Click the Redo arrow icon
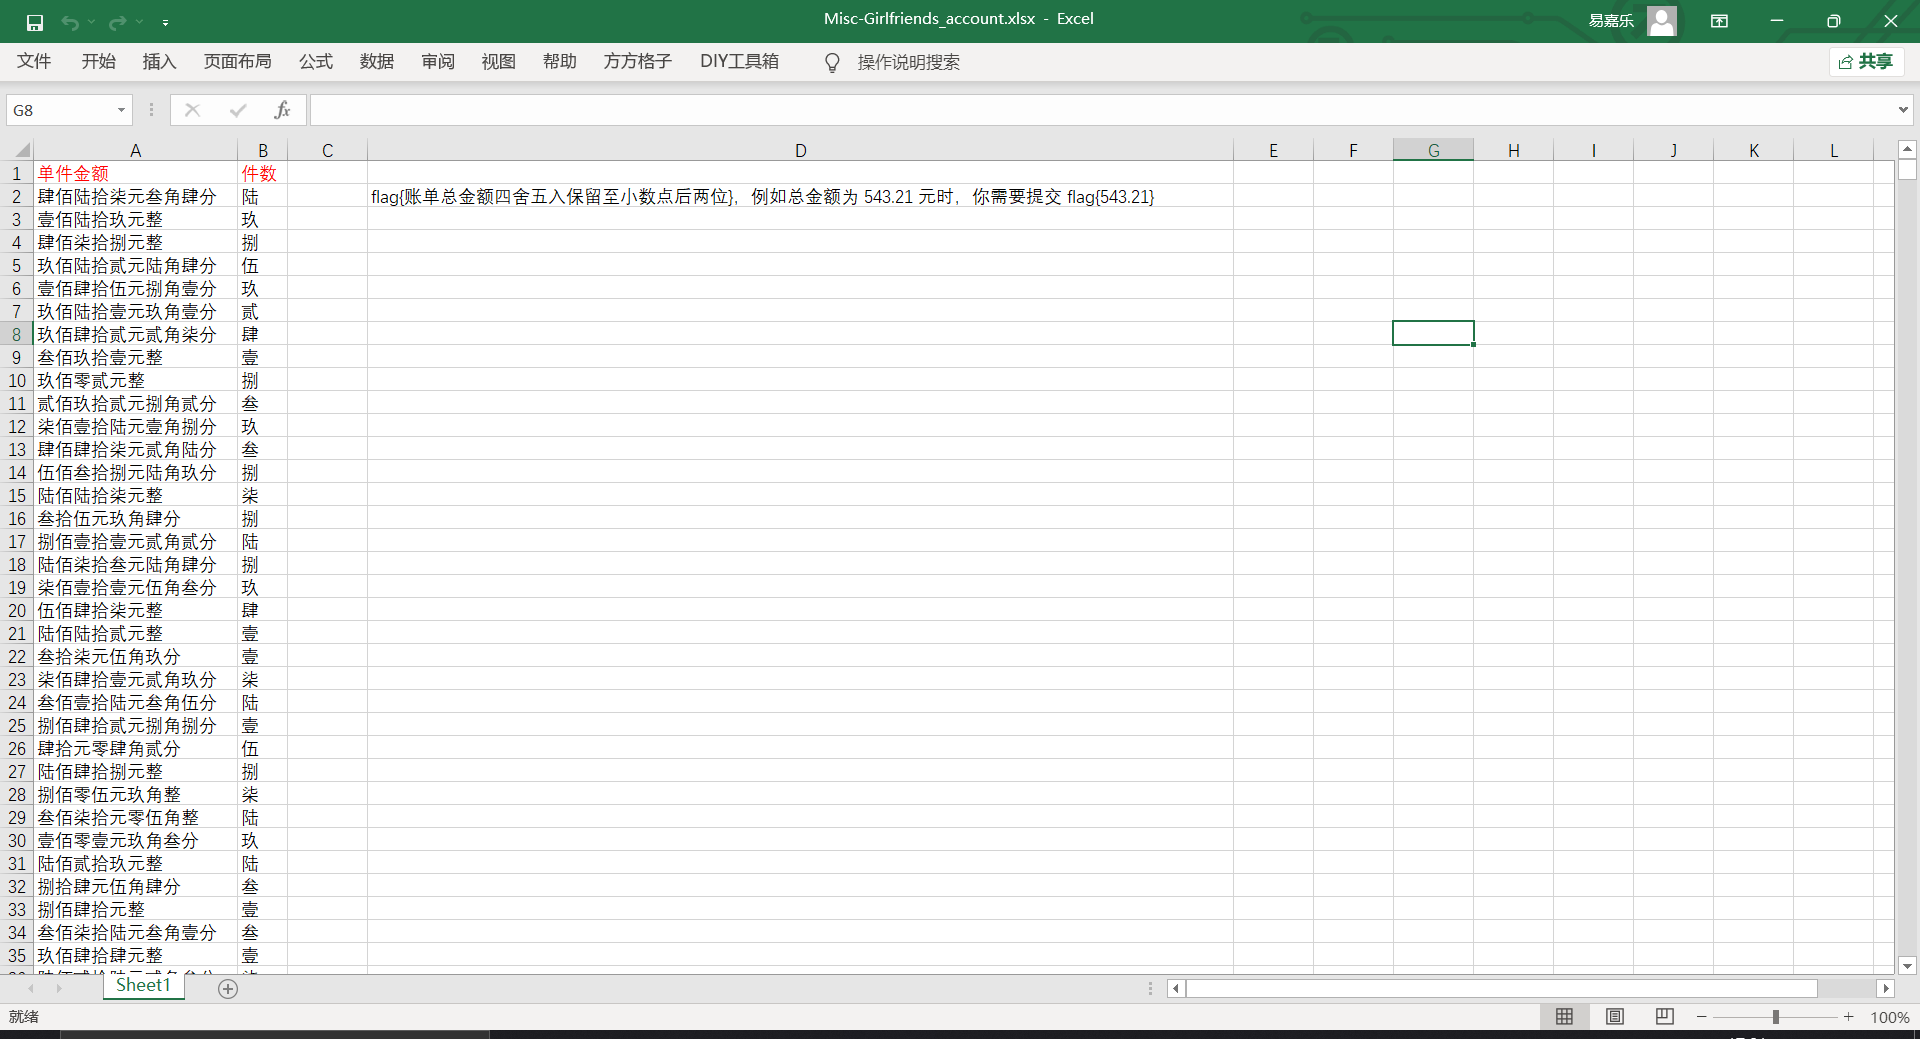 (x=118, y=21)
